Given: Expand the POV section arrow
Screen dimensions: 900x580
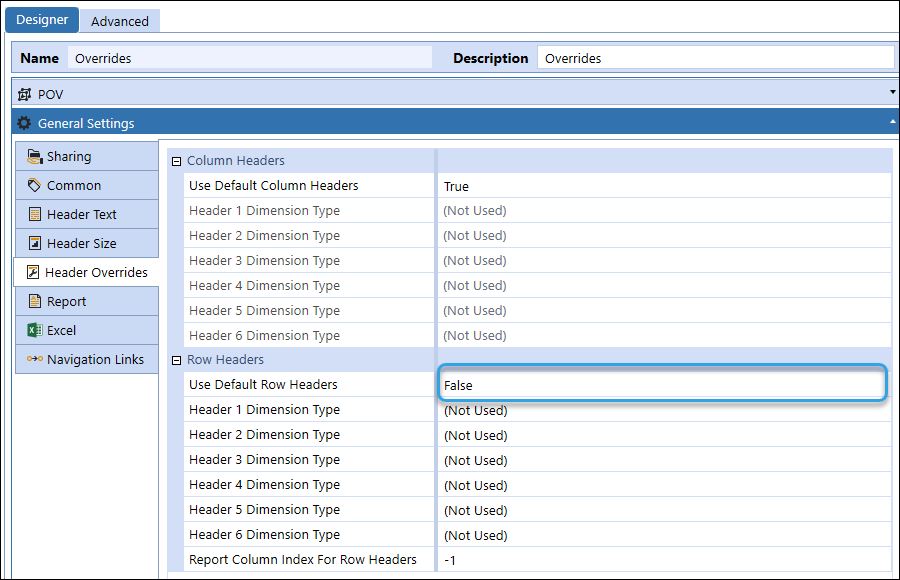Looking at the screenshot, I should tap(893, 92).
